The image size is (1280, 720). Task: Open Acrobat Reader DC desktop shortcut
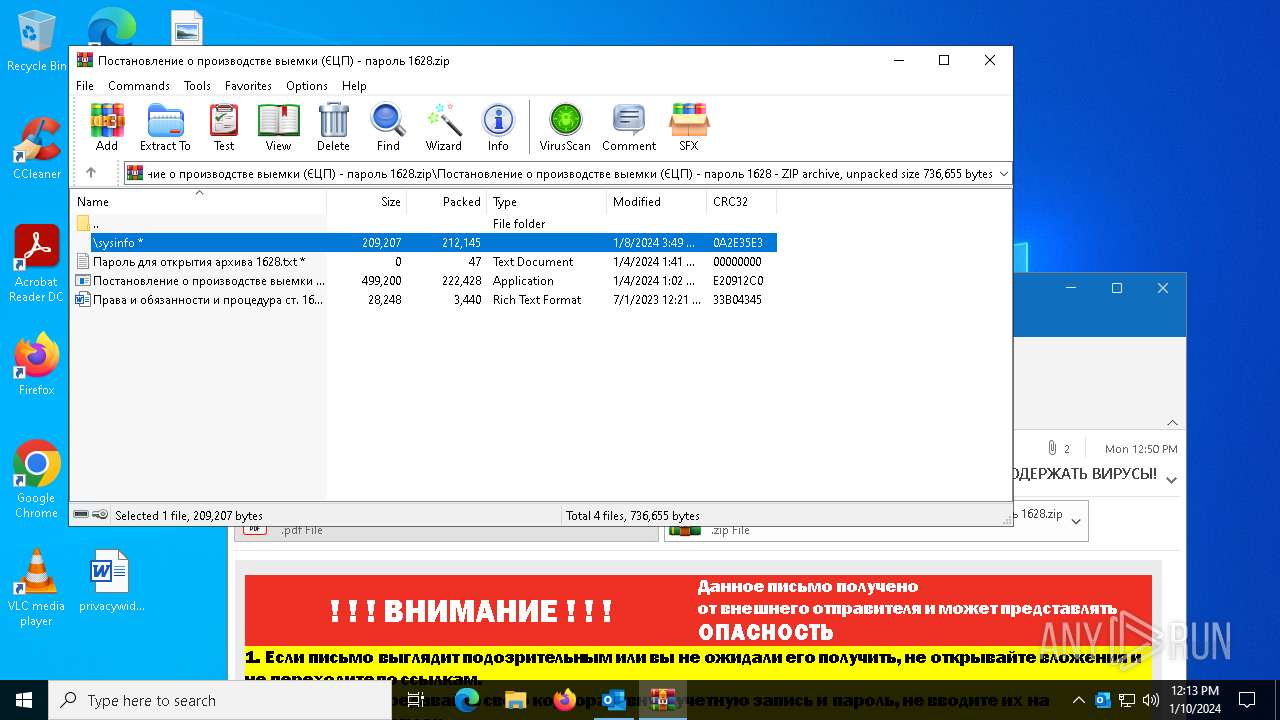pyautogui.click(x=36, y=265)
